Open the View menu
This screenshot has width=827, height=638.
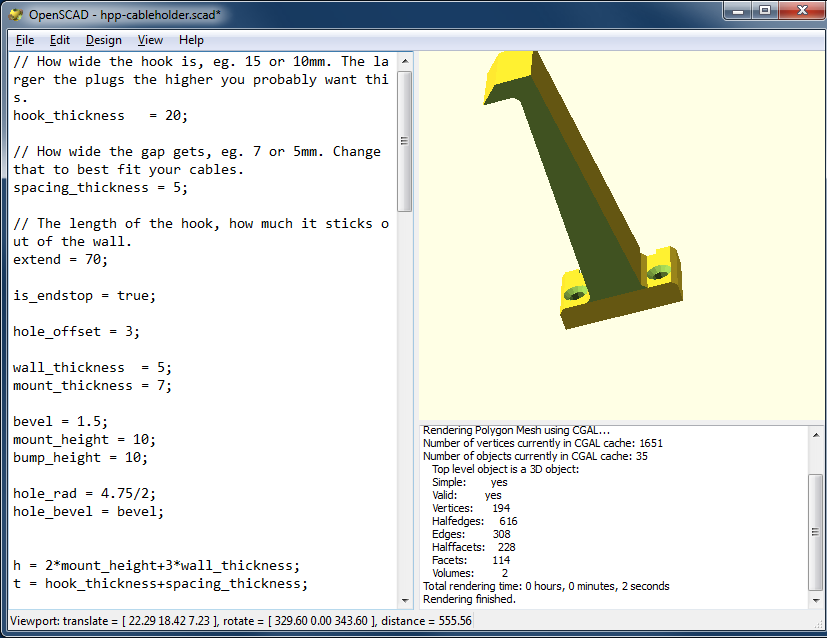(x=150, y=40)
